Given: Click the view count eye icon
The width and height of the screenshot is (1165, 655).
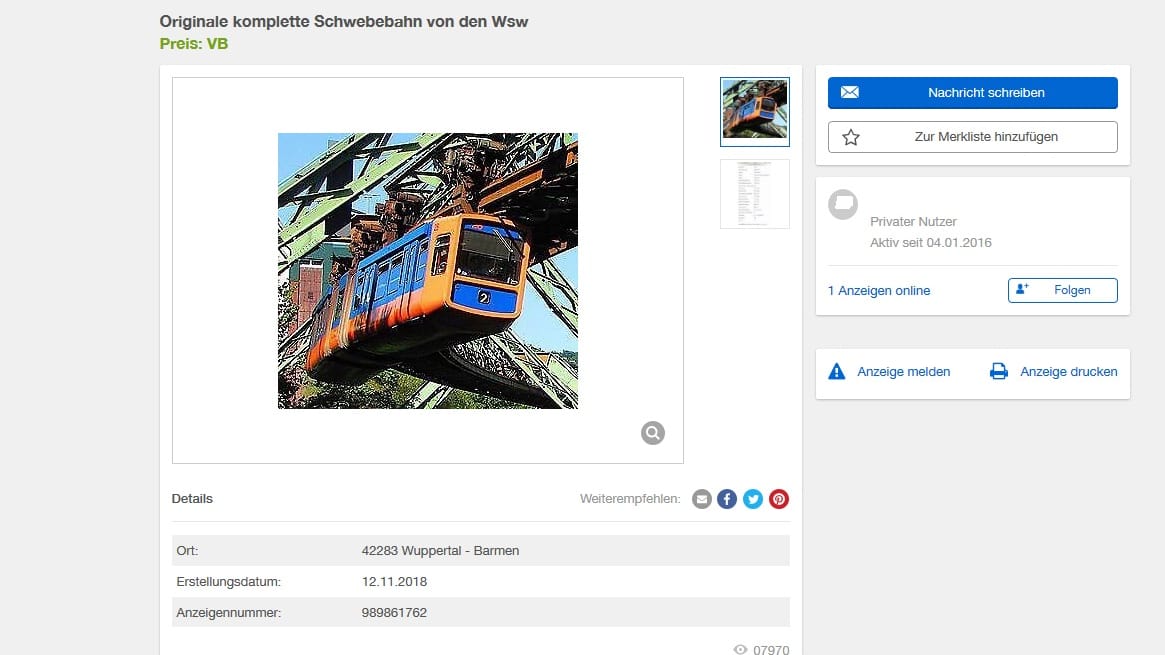Looking at the screenshot, I should click(x=740, y=650).
